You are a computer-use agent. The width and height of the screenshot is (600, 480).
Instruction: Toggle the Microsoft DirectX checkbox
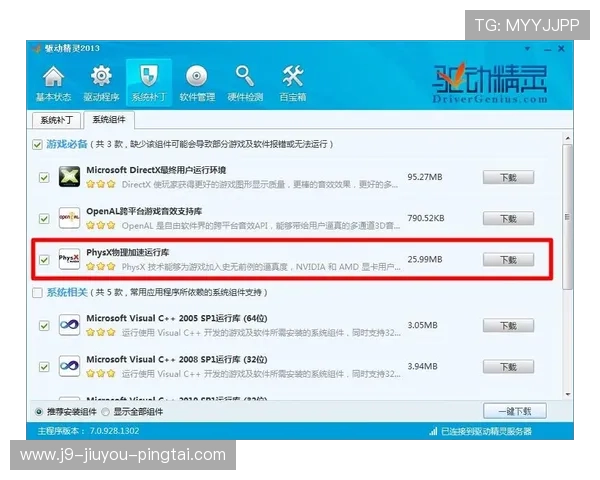click(x=44, y=178)
